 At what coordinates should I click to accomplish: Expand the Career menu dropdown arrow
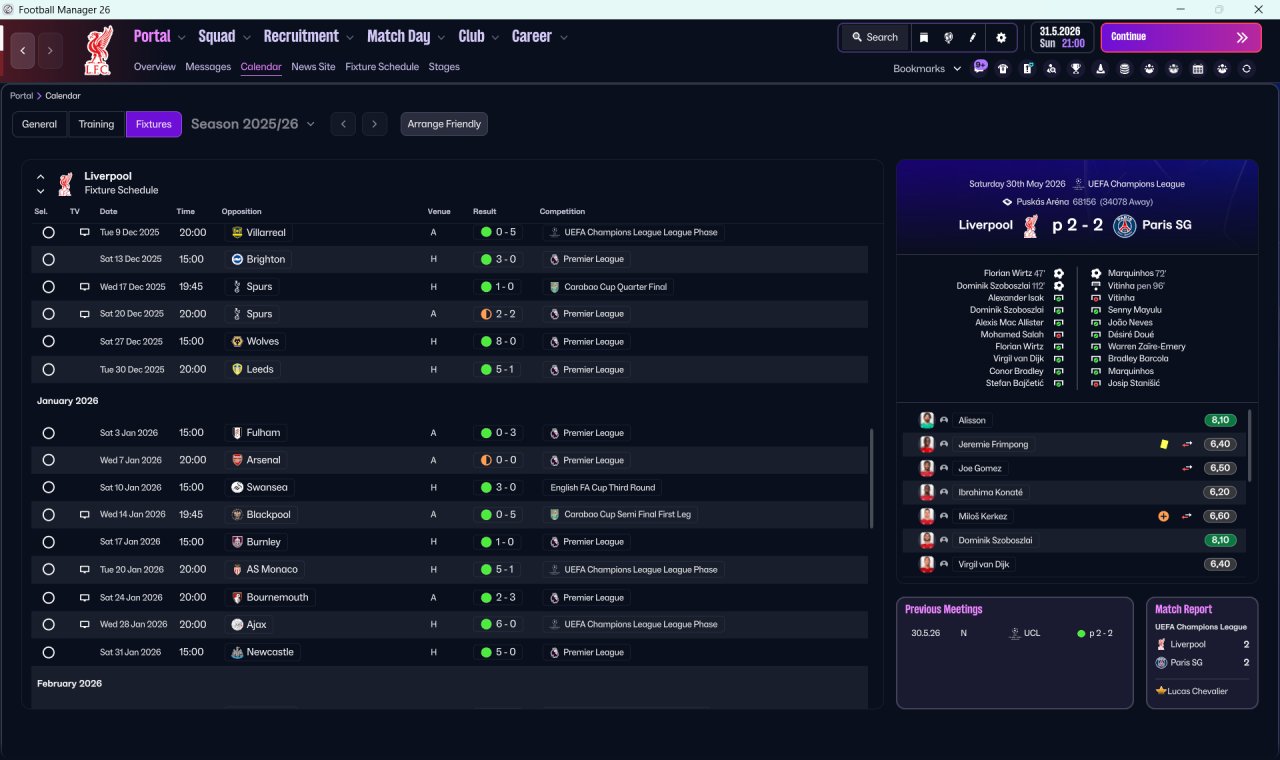click(564, 38)
